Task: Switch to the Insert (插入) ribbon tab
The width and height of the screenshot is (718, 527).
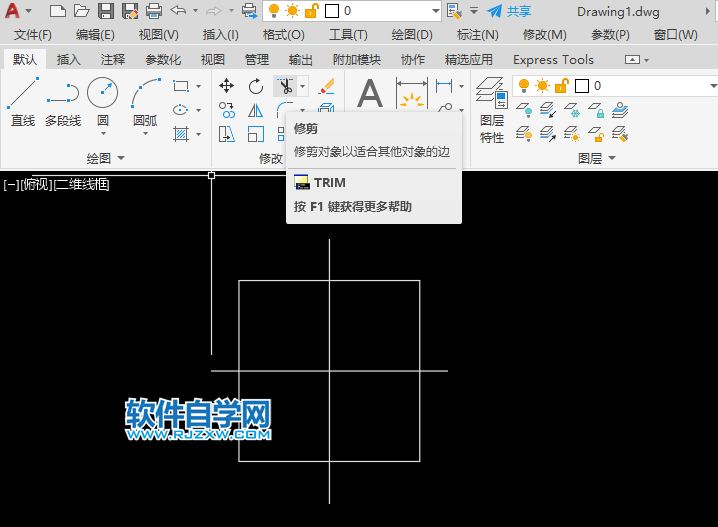Action: pyautogui.click(x=69, y=60)
